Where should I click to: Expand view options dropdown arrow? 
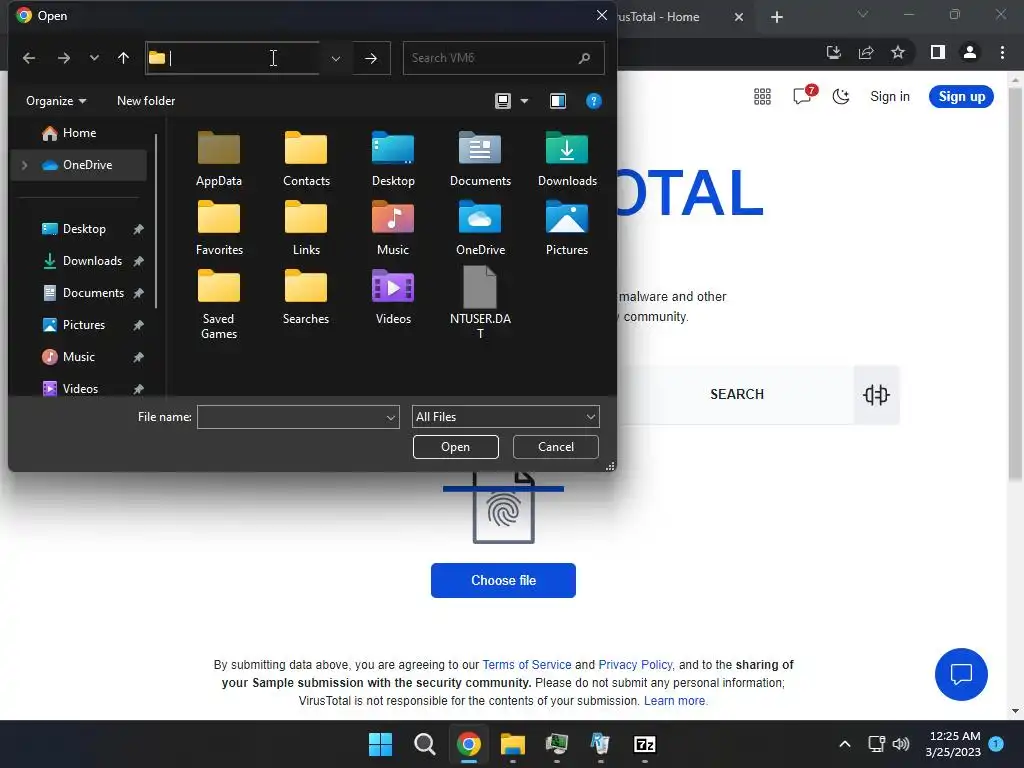(x=524, y=101)
